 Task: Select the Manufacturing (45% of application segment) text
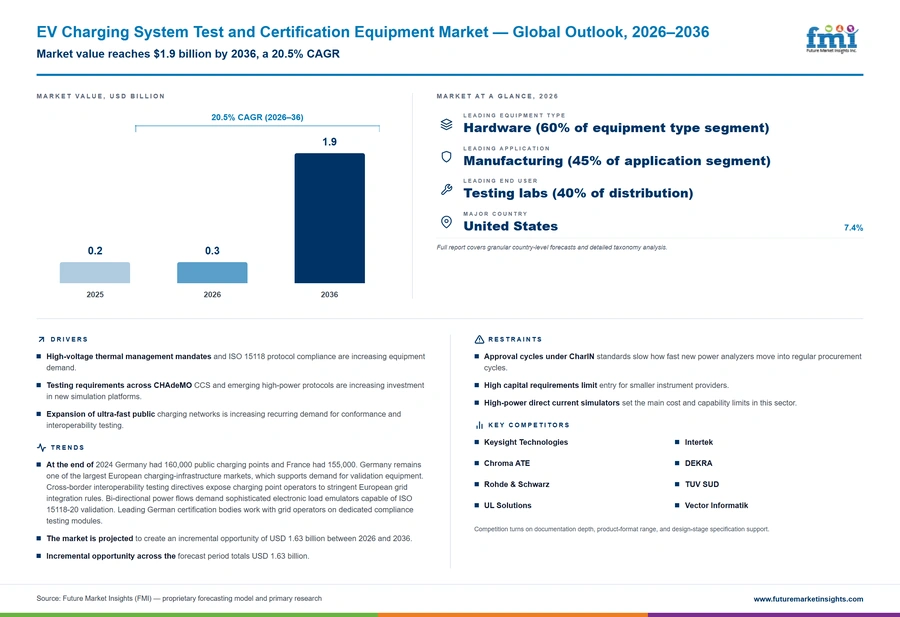click(x=616, y=161)
